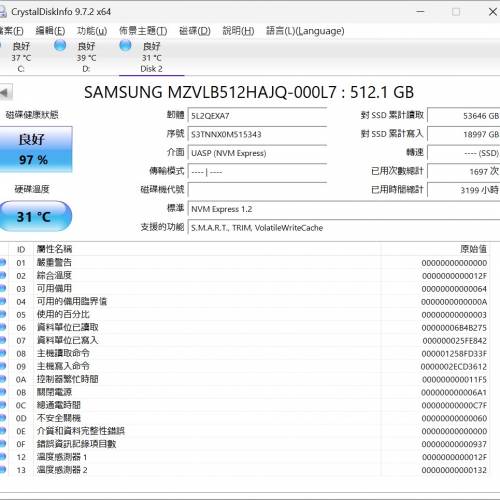Click the 對 SSD 累計讀取 label
This screenshot has width=500, height=500.
click(392, 115)
